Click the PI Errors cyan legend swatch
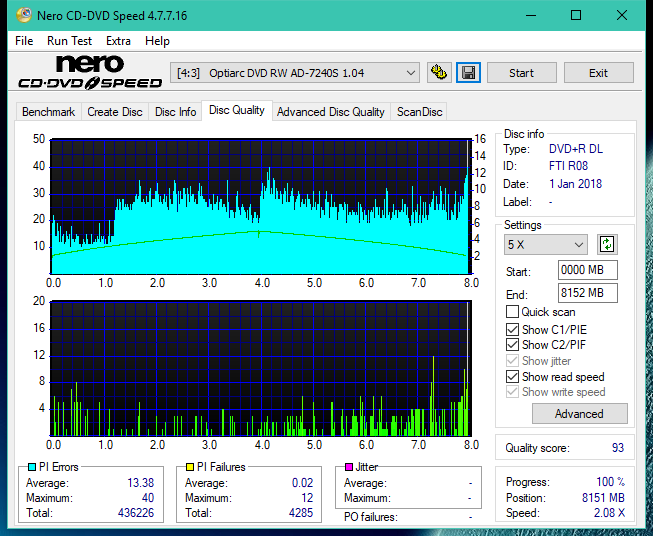The image size is (653, 536). click(32, 467)
